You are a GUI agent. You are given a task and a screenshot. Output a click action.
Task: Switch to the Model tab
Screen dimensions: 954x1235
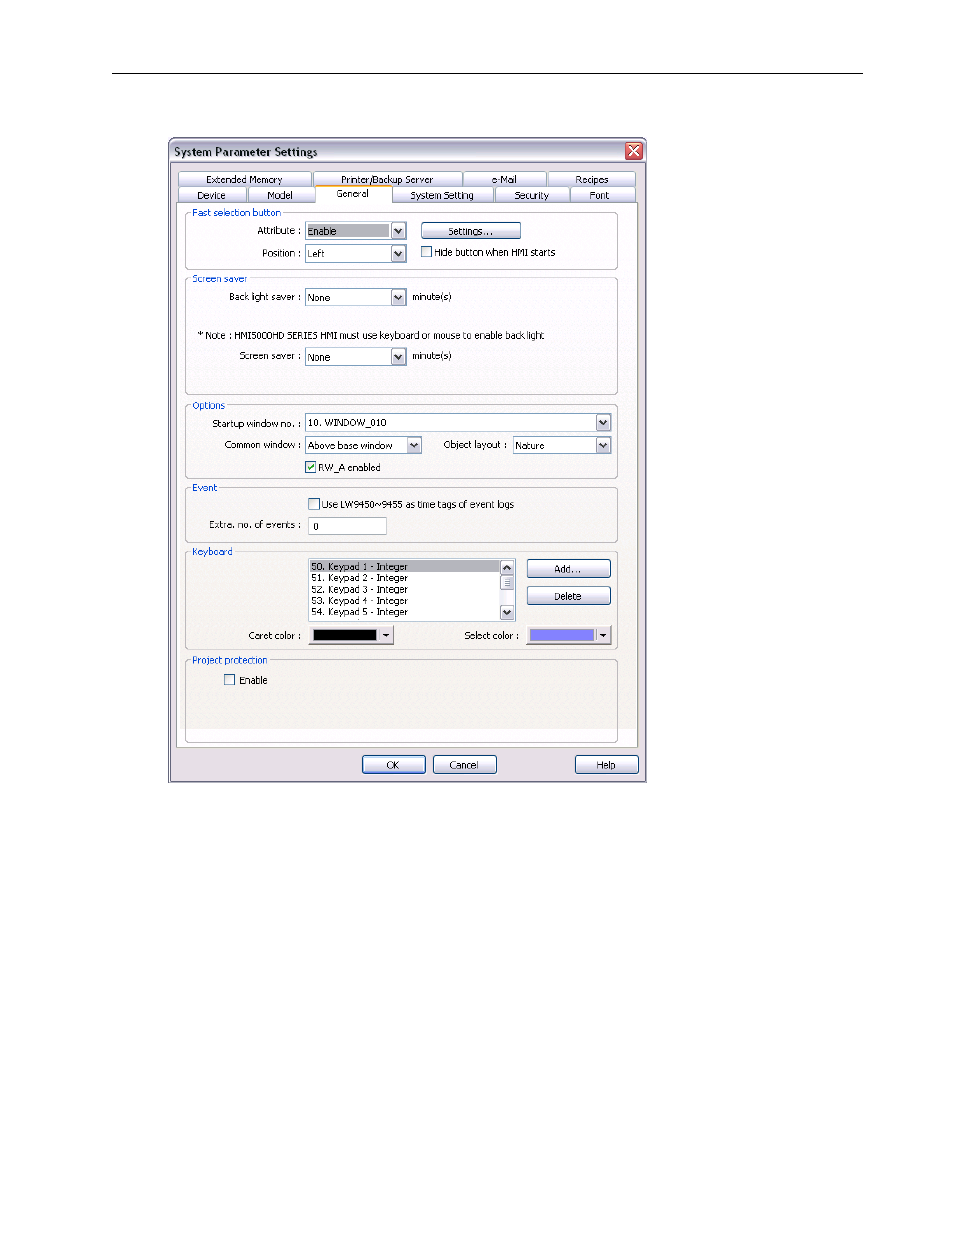click(280, 195)
